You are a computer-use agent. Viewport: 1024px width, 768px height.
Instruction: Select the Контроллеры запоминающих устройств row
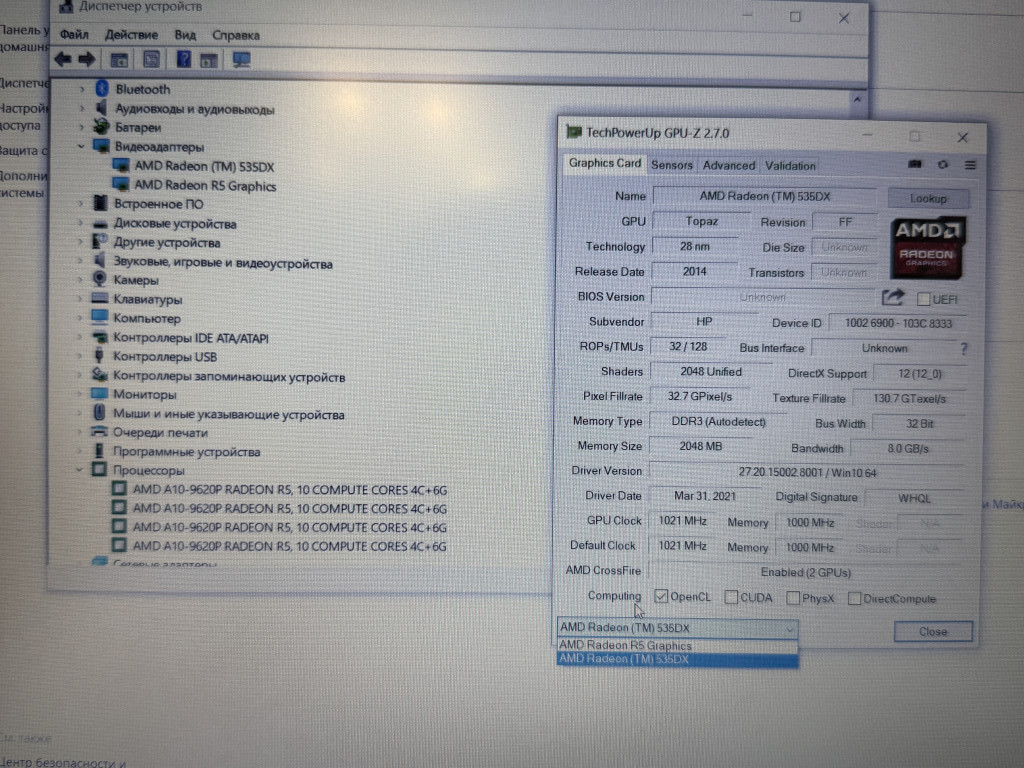(229, 377)
